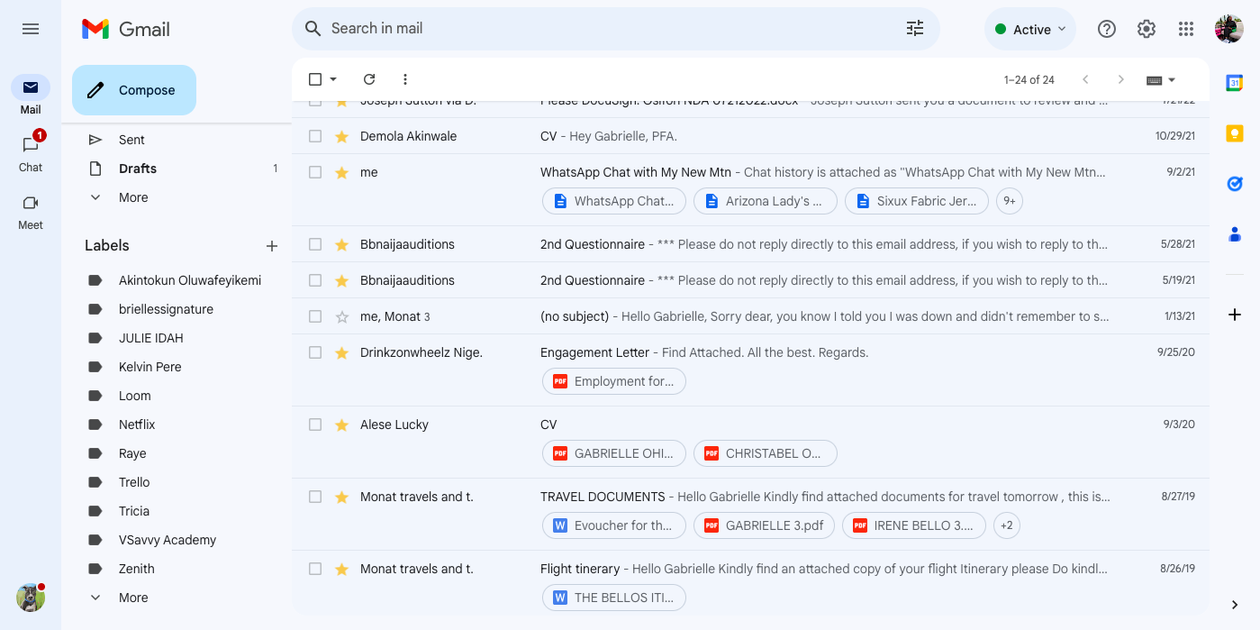Click the Search in mail field

600,29
